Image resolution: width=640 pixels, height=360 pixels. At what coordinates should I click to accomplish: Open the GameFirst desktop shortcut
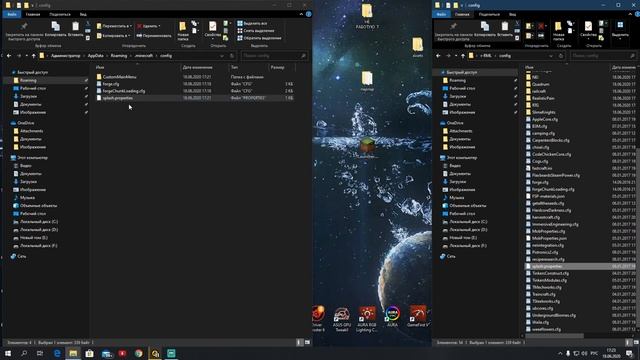418,317
